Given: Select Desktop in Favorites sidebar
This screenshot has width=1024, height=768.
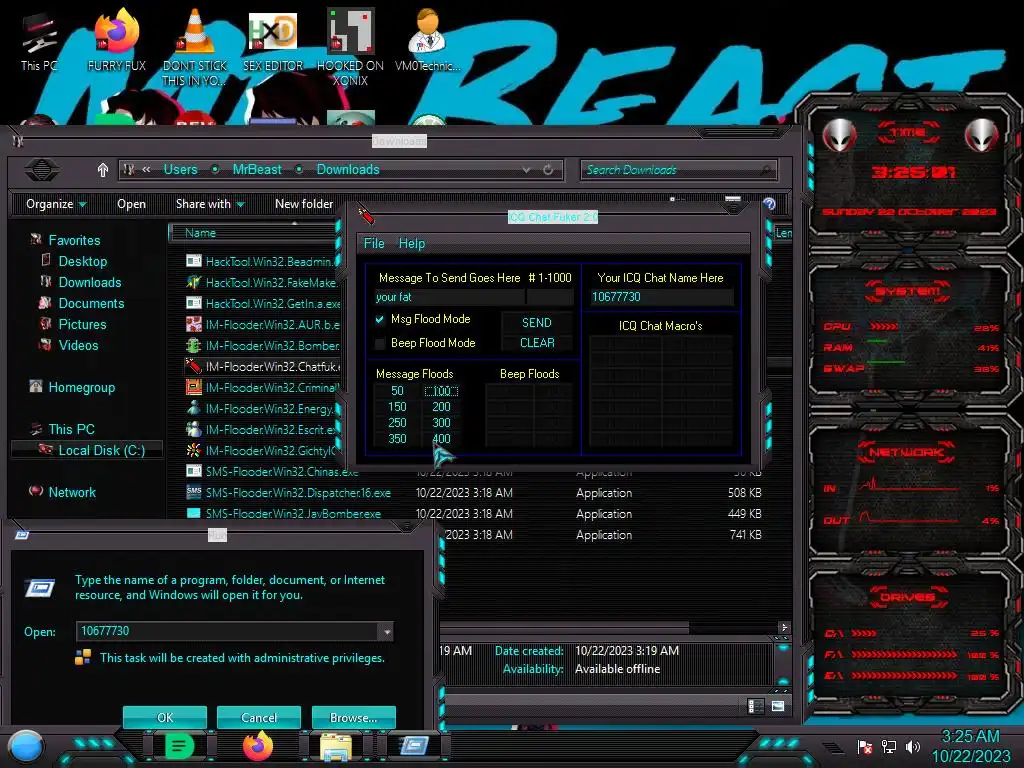Looking at the screenshot, I should point(82,261).
